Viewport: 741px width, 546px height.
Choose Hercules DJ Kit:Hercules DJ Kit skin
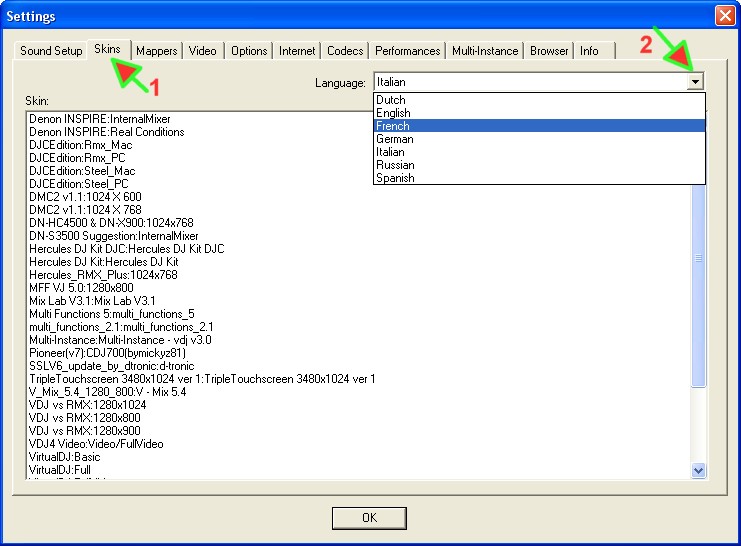[x=104, y=262]
